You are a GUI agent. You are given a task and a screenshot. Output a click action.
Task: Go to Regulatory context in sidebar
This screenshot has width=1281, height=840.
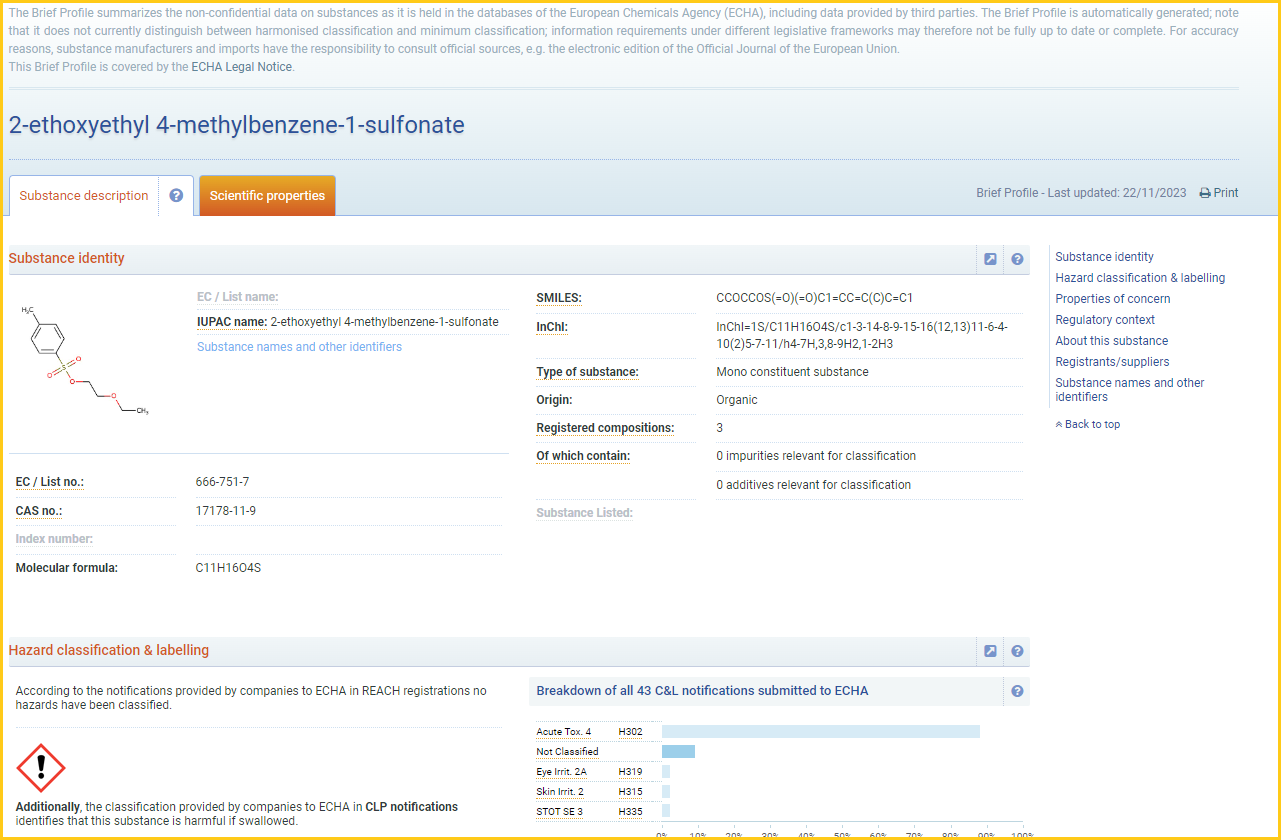(1104, 320)
